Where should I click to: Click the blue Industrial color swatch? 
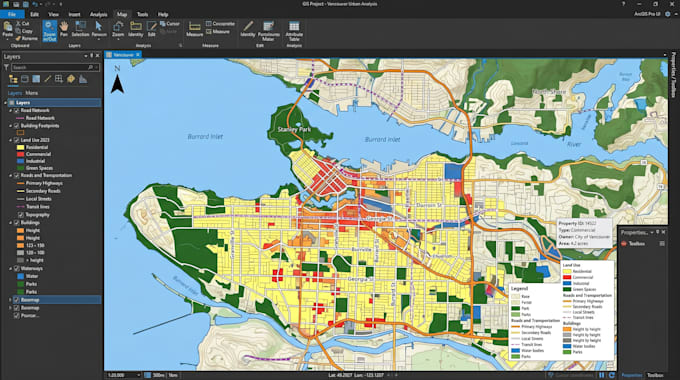pos(20,161)
